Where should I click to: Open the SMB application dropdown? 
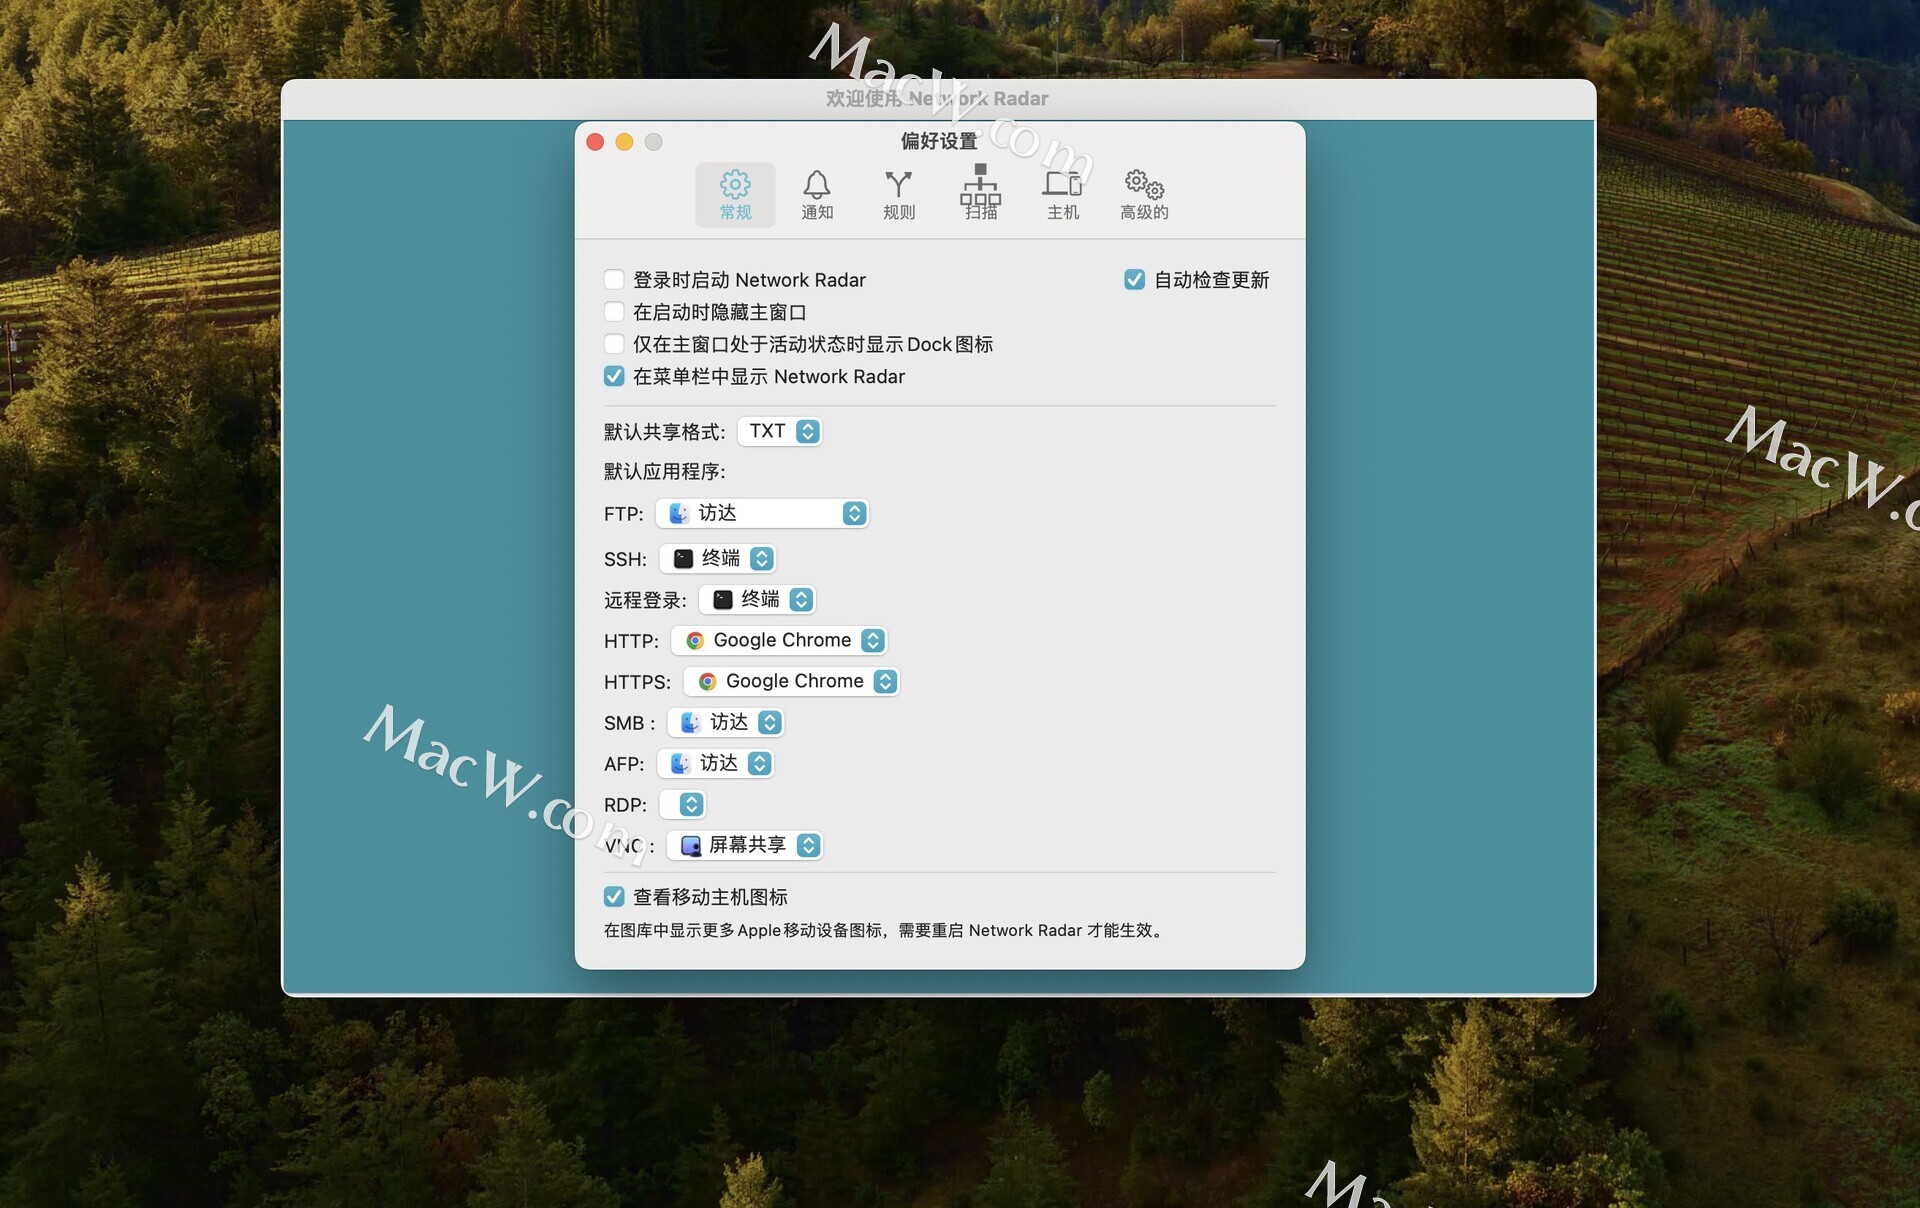tap(726, 722)
